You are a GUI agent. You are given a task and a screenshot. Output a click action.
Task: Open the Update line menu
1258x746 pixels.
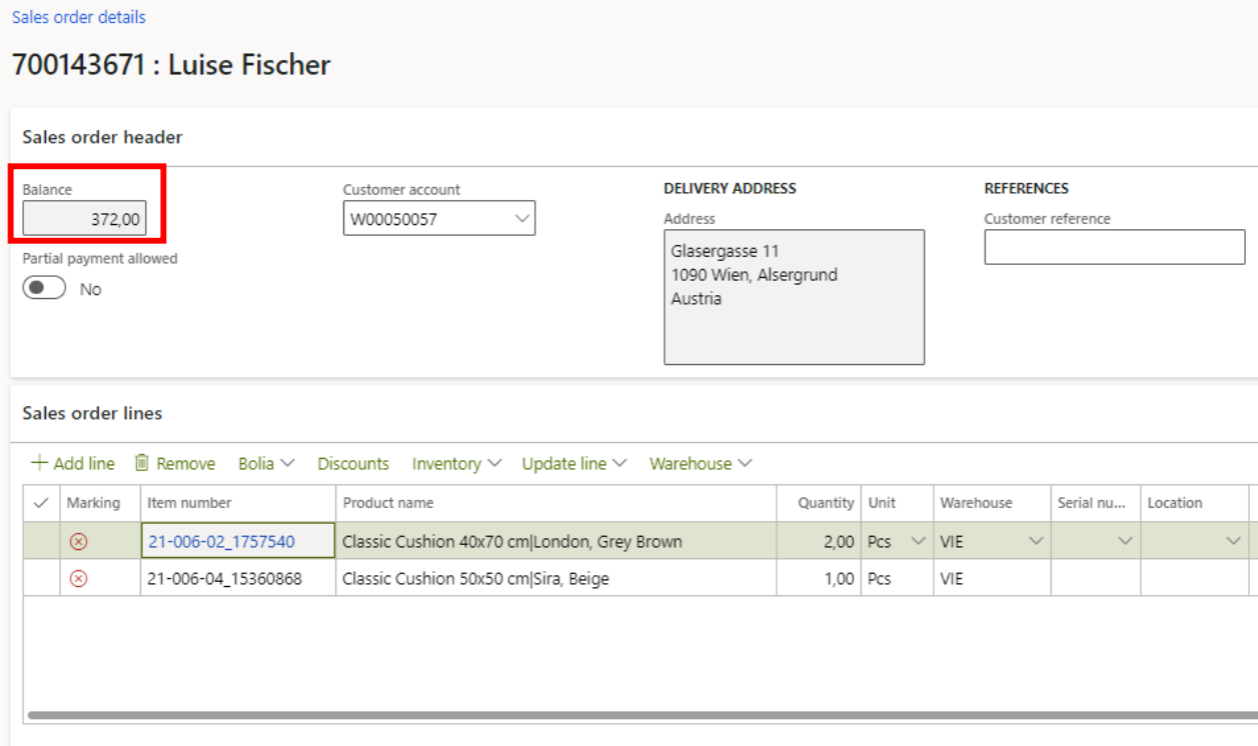click(x=574, y=463)
